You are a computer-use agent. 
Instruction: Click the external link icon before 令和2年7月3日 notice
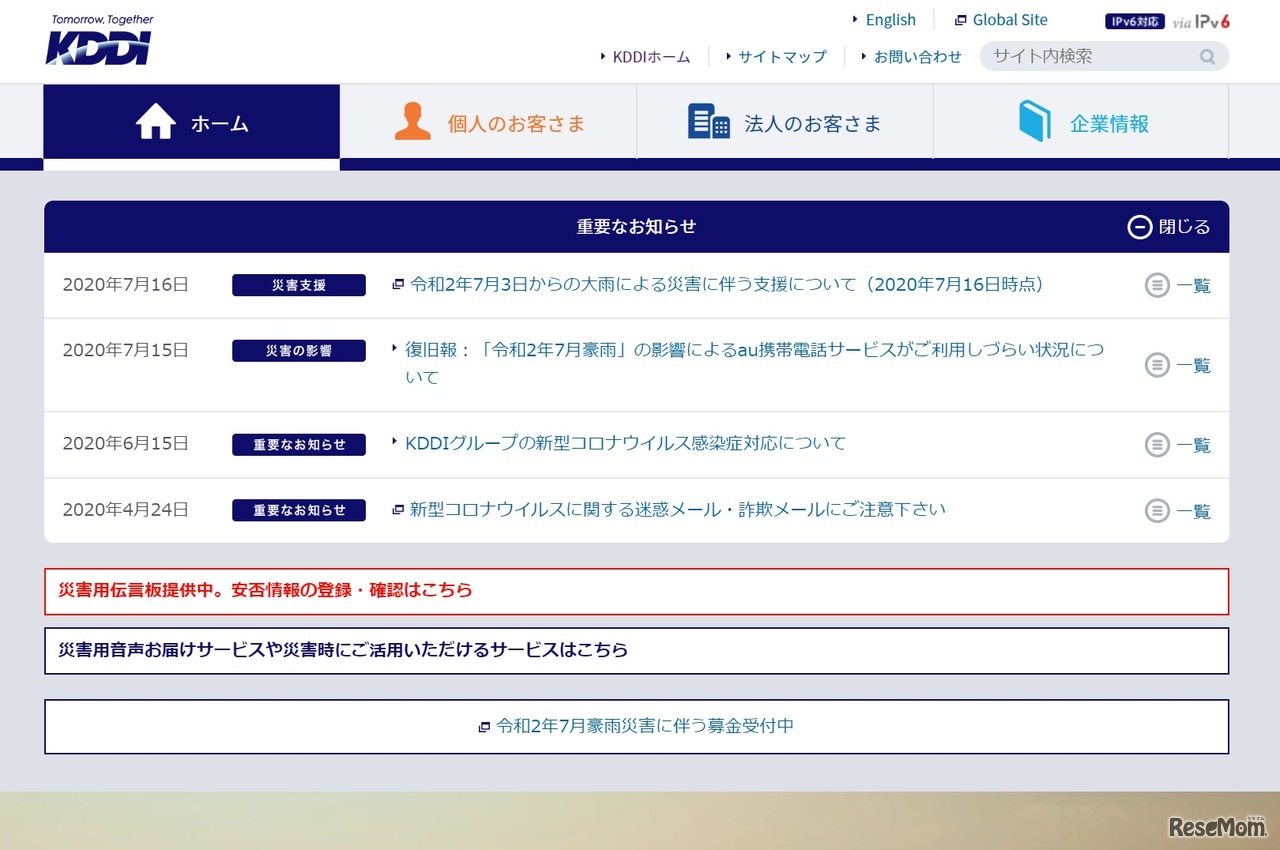(x=397, y=285)
